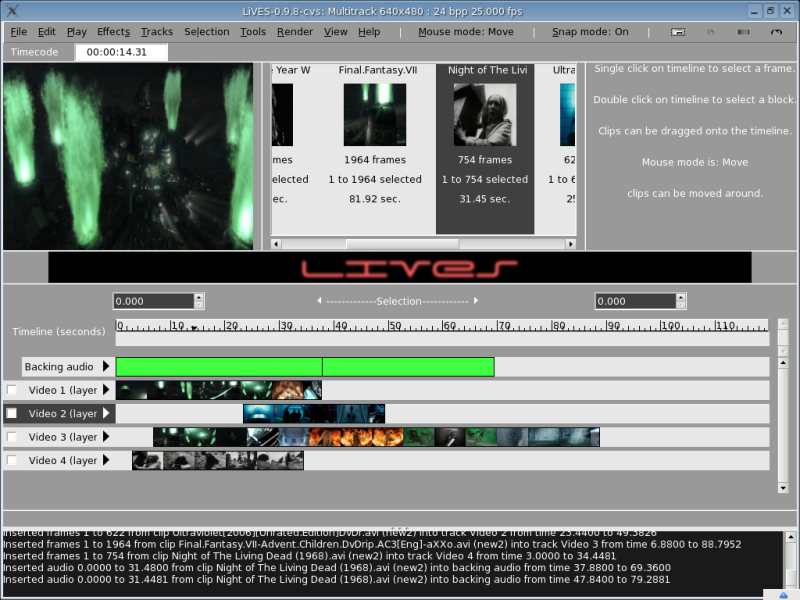Expand the Video 1 track arrow
Image resolution: width=800 pixels, height=600 pixels.
click(106, 390)
